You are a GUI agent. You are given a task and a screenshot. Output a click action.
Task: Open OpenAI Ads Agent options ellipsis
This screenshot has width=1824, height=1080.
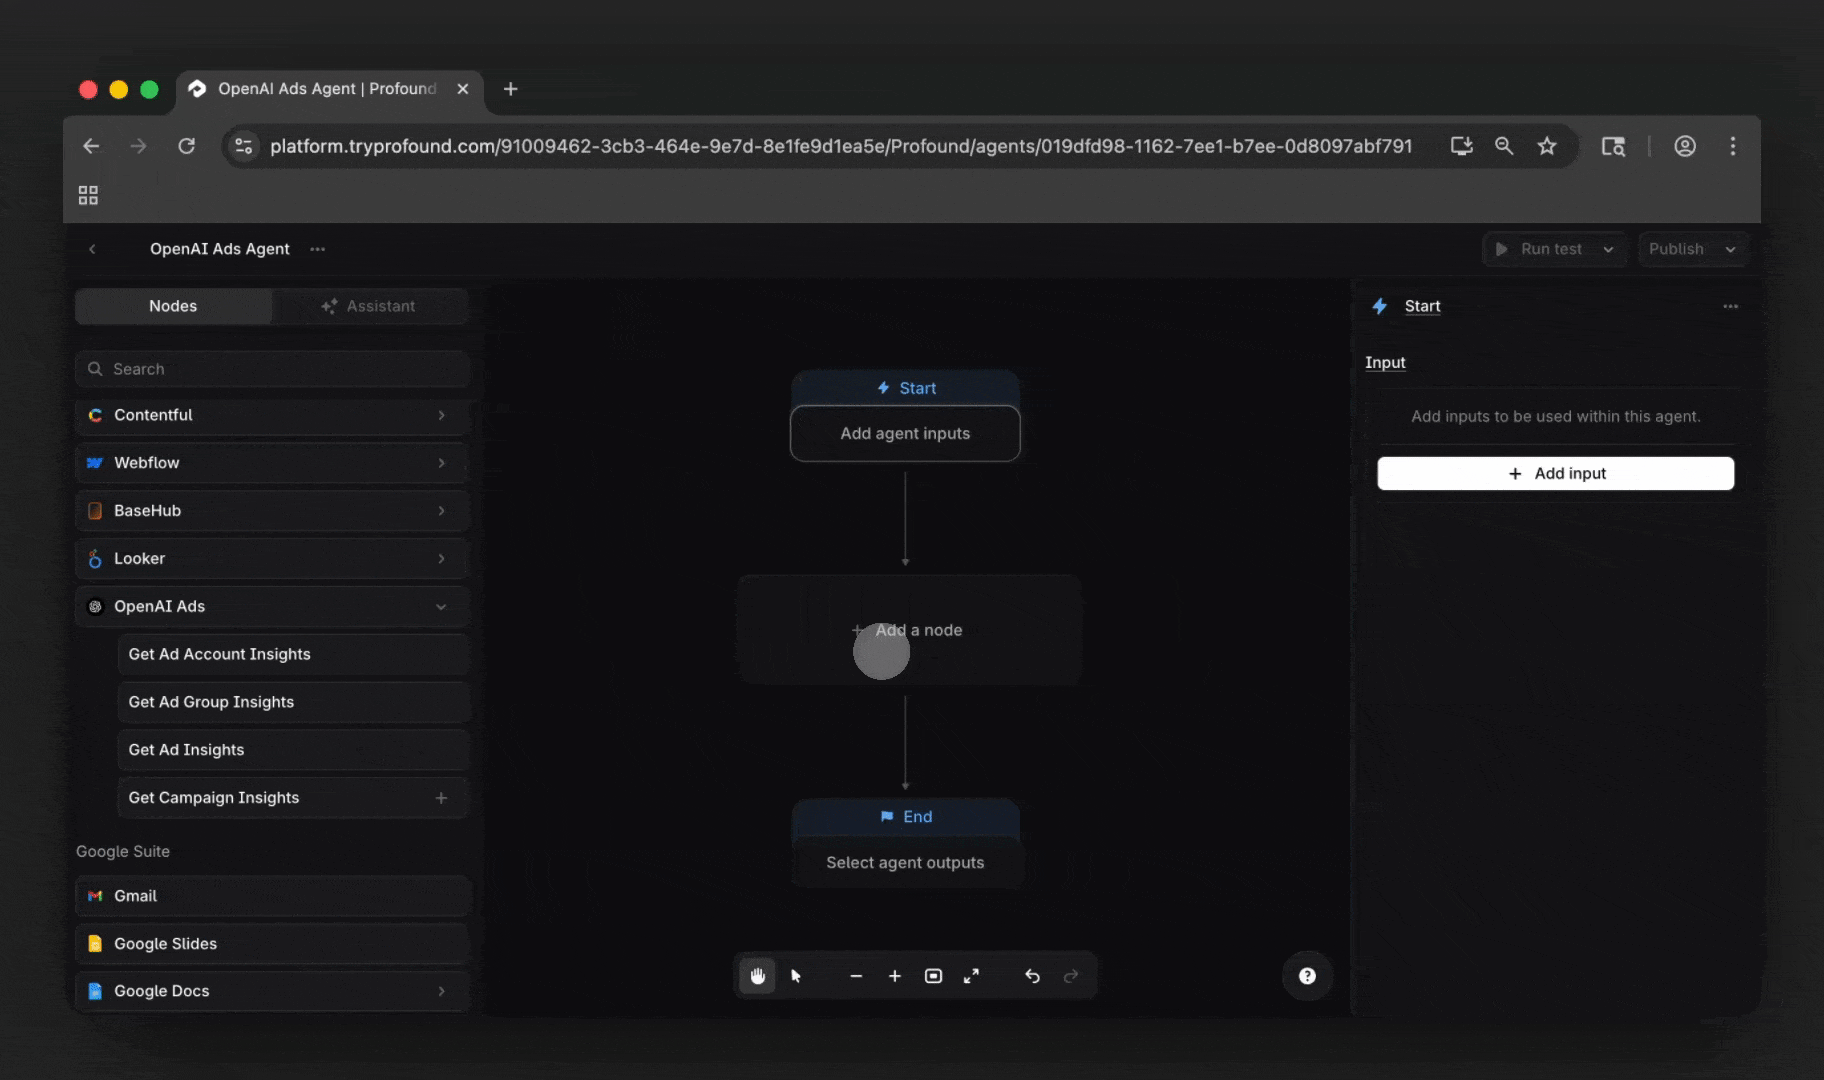point(318,249)
